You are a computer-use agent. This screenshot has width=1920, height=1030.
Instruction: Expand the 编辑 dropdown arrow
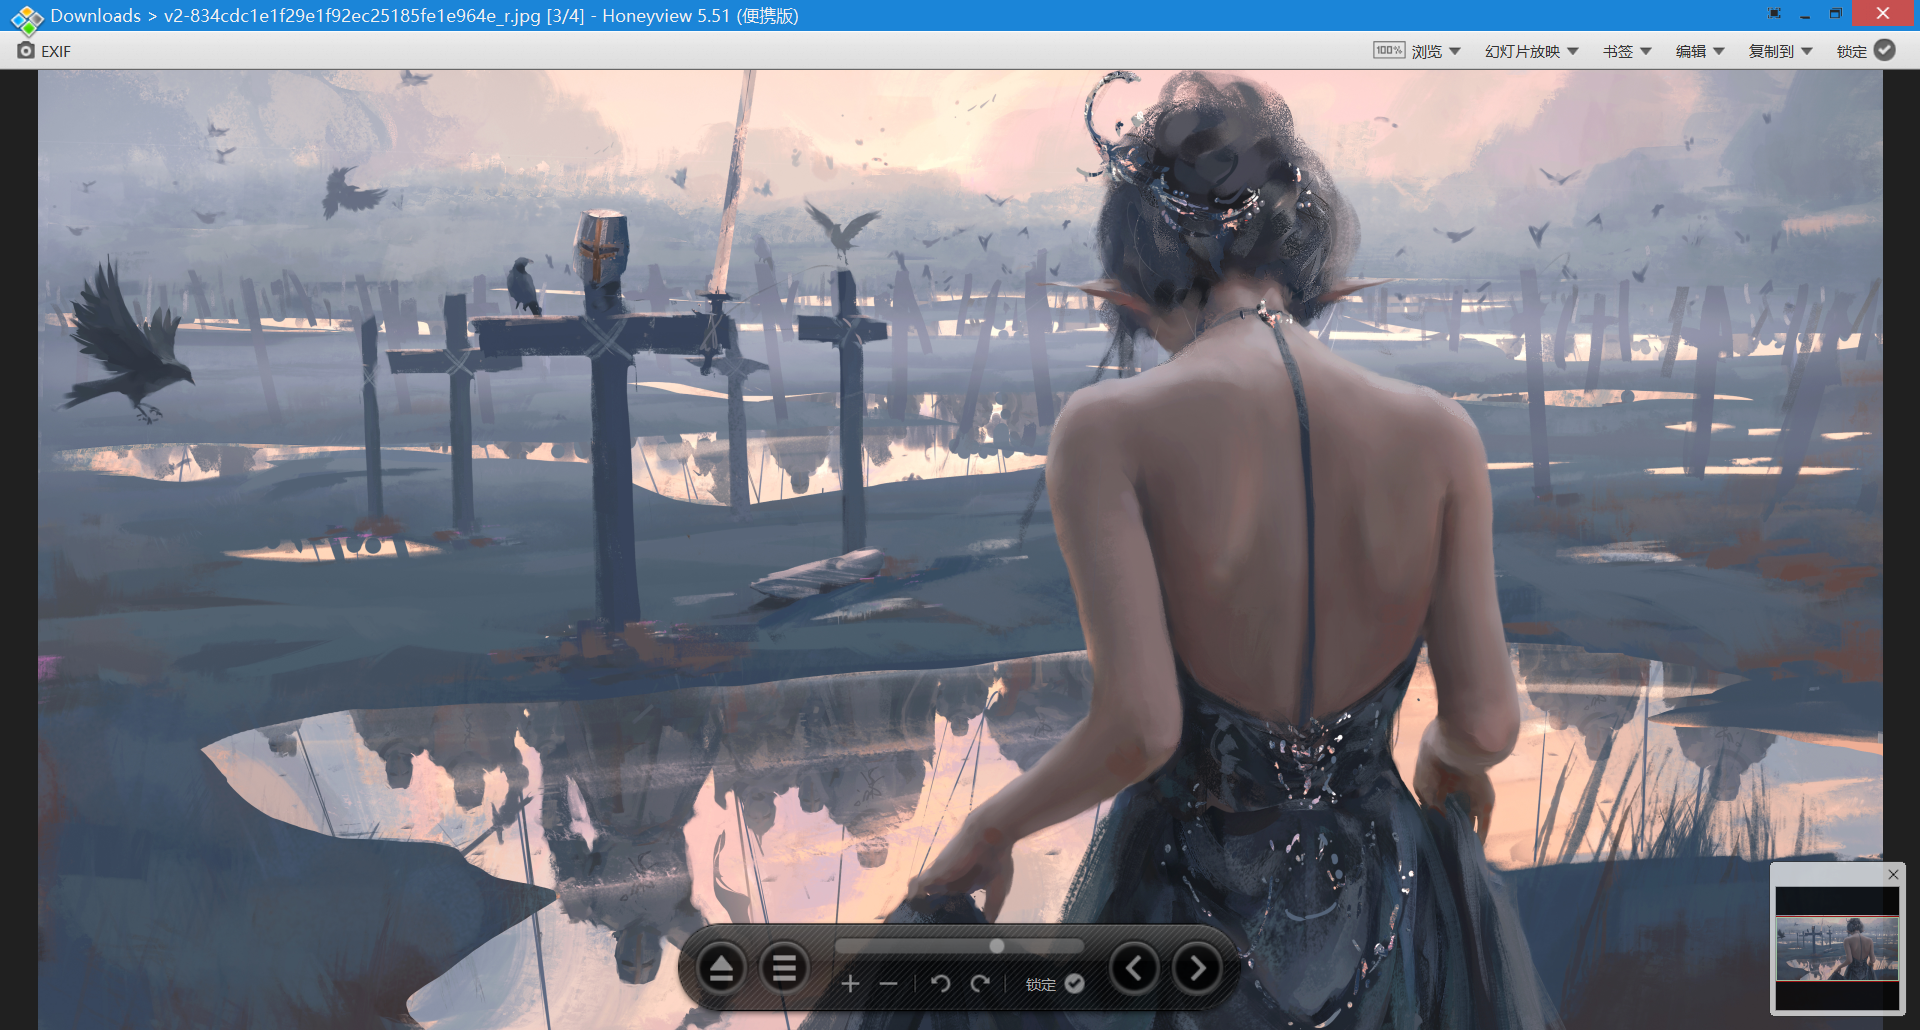click(x=1719, y=51)
